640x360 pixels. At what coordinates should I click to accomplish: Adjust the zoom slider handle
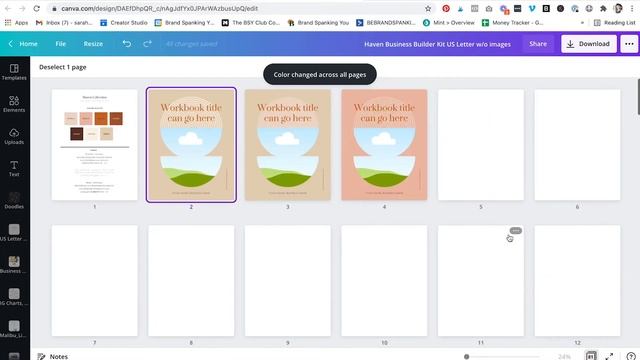point(467,356)
